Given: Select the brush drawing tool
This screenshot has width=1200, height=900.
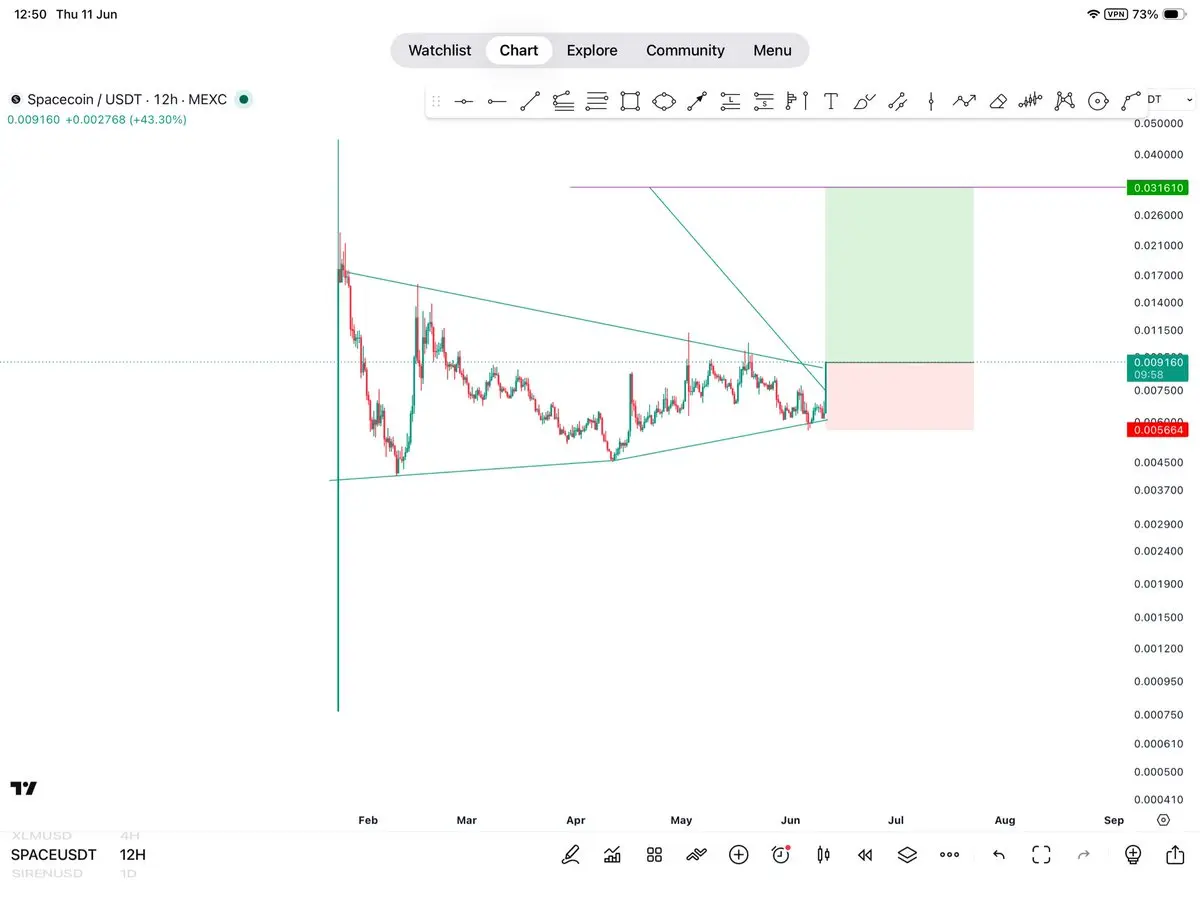Looking at the screenshot, I should 864,101.
